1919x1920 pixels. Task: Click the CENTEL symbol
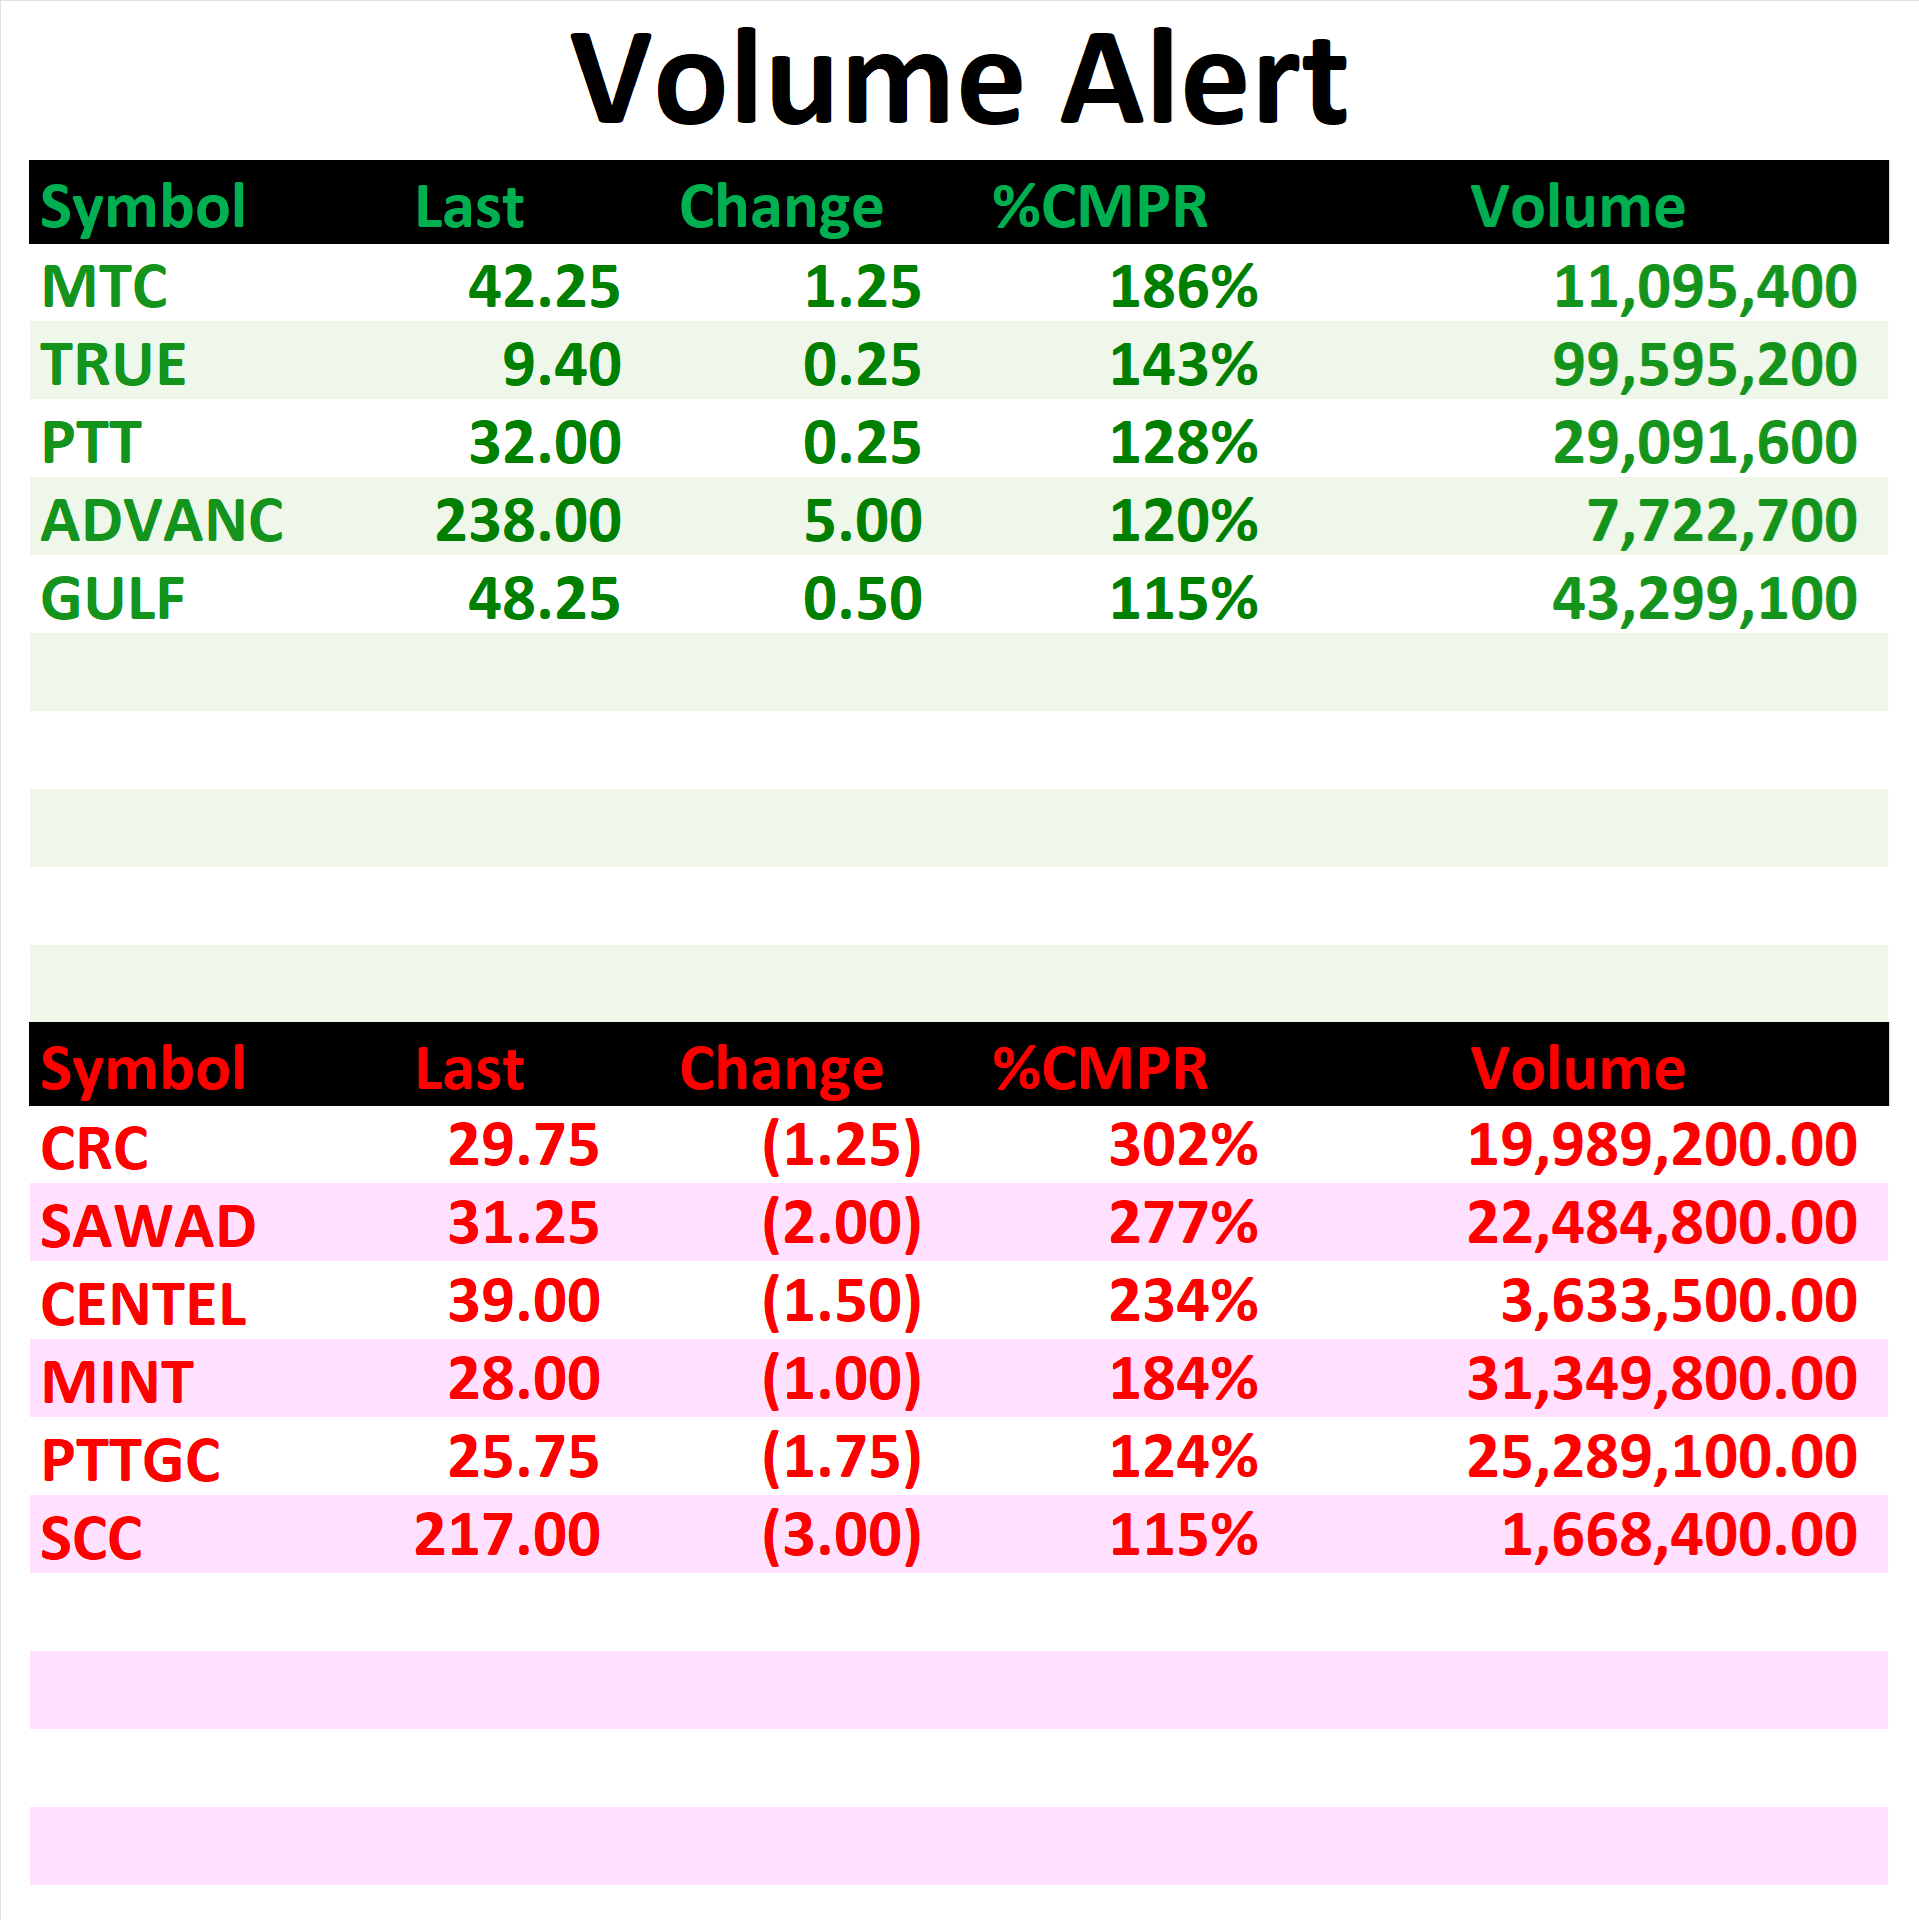143,1304
